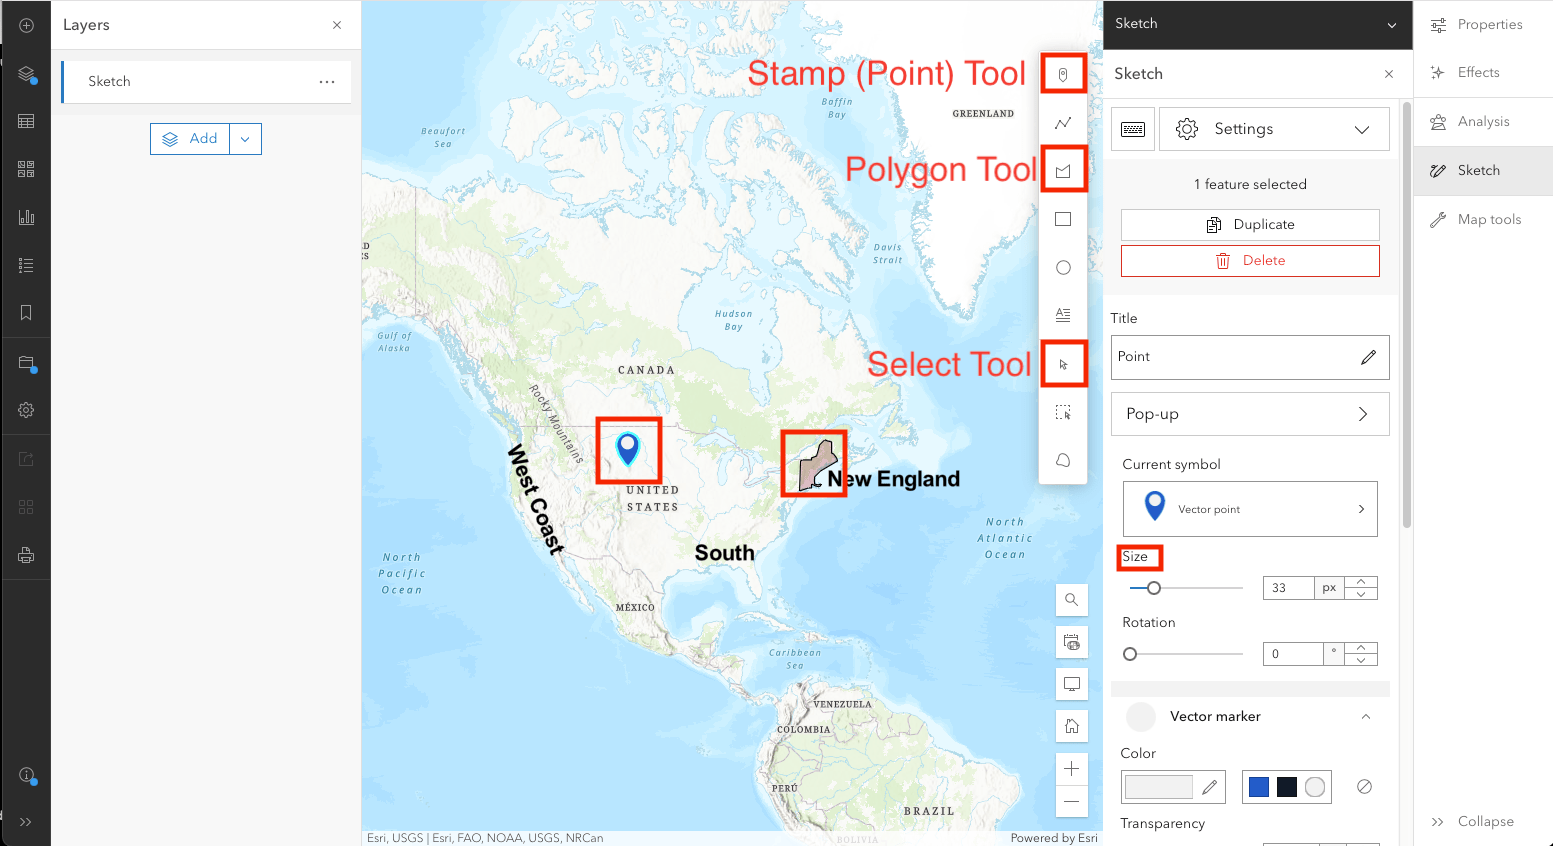Remove color with no-color icon
This screenshot has height=846, width=1553.
pos(1364,787)
